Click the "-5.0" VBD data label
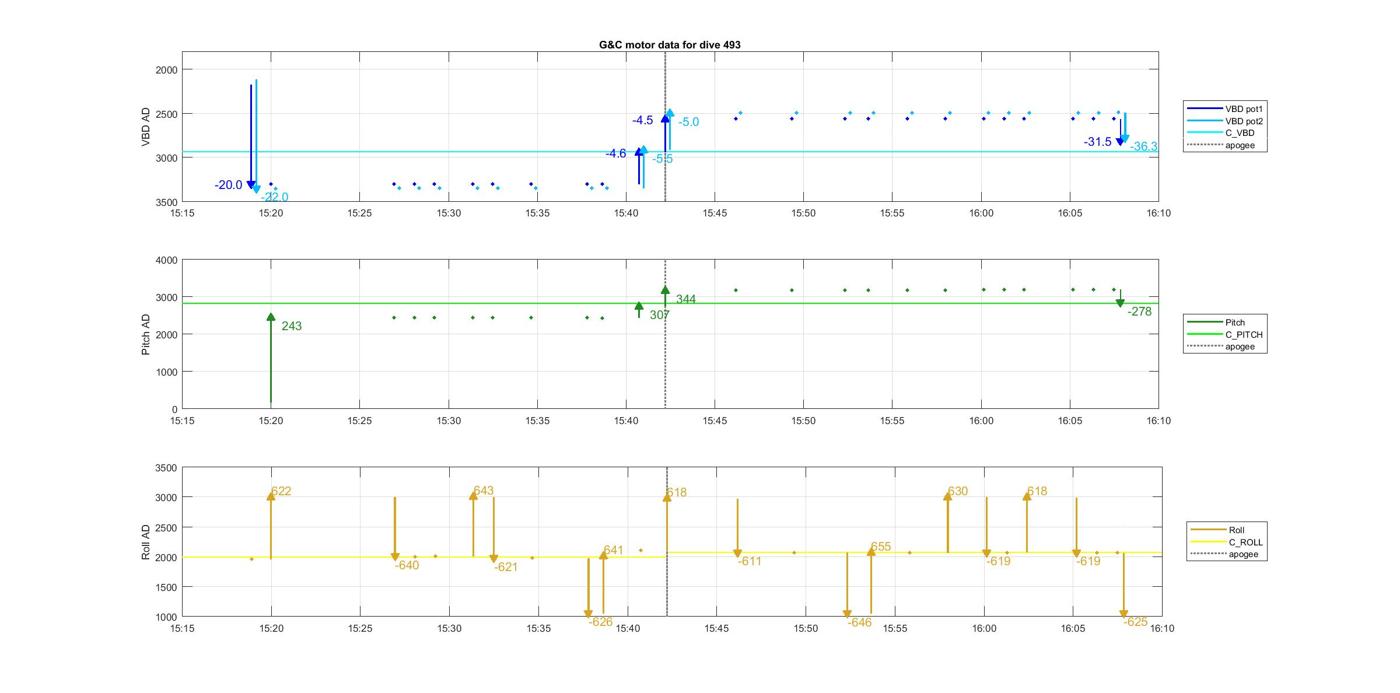This screenshot has width=1400, height=693. tap(688, 122)
